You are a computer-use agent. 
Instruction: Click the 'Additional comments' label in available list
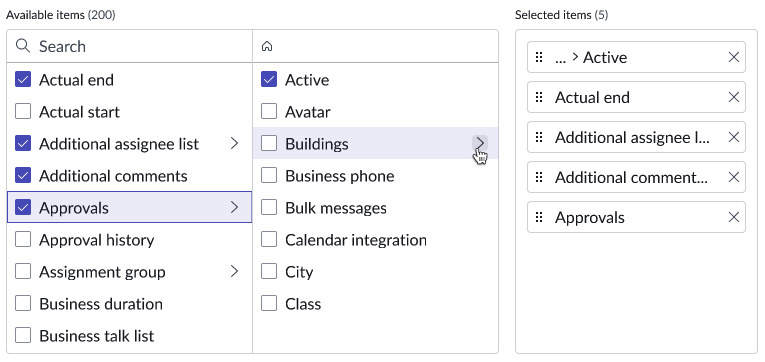[x=113, y=176]
